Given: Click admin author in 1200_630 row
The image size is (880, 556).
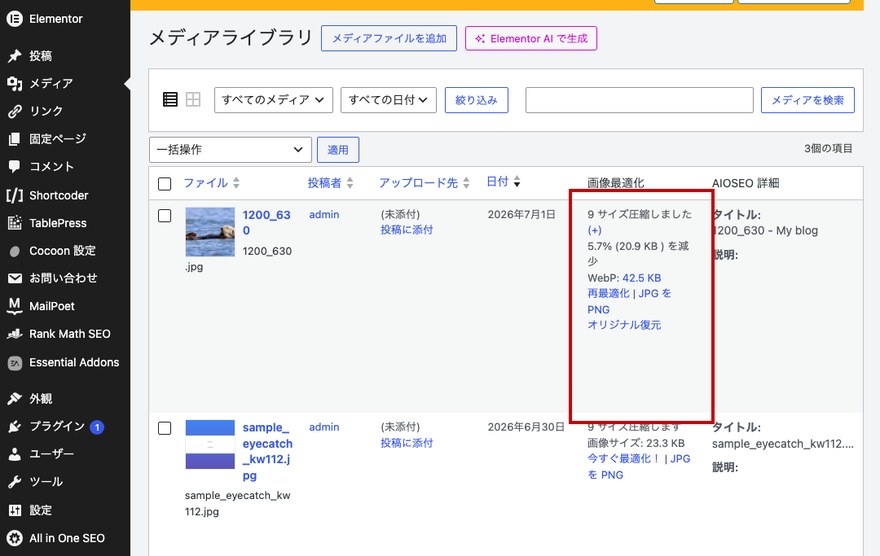Looking at the screenshot, I should [324, 214].
